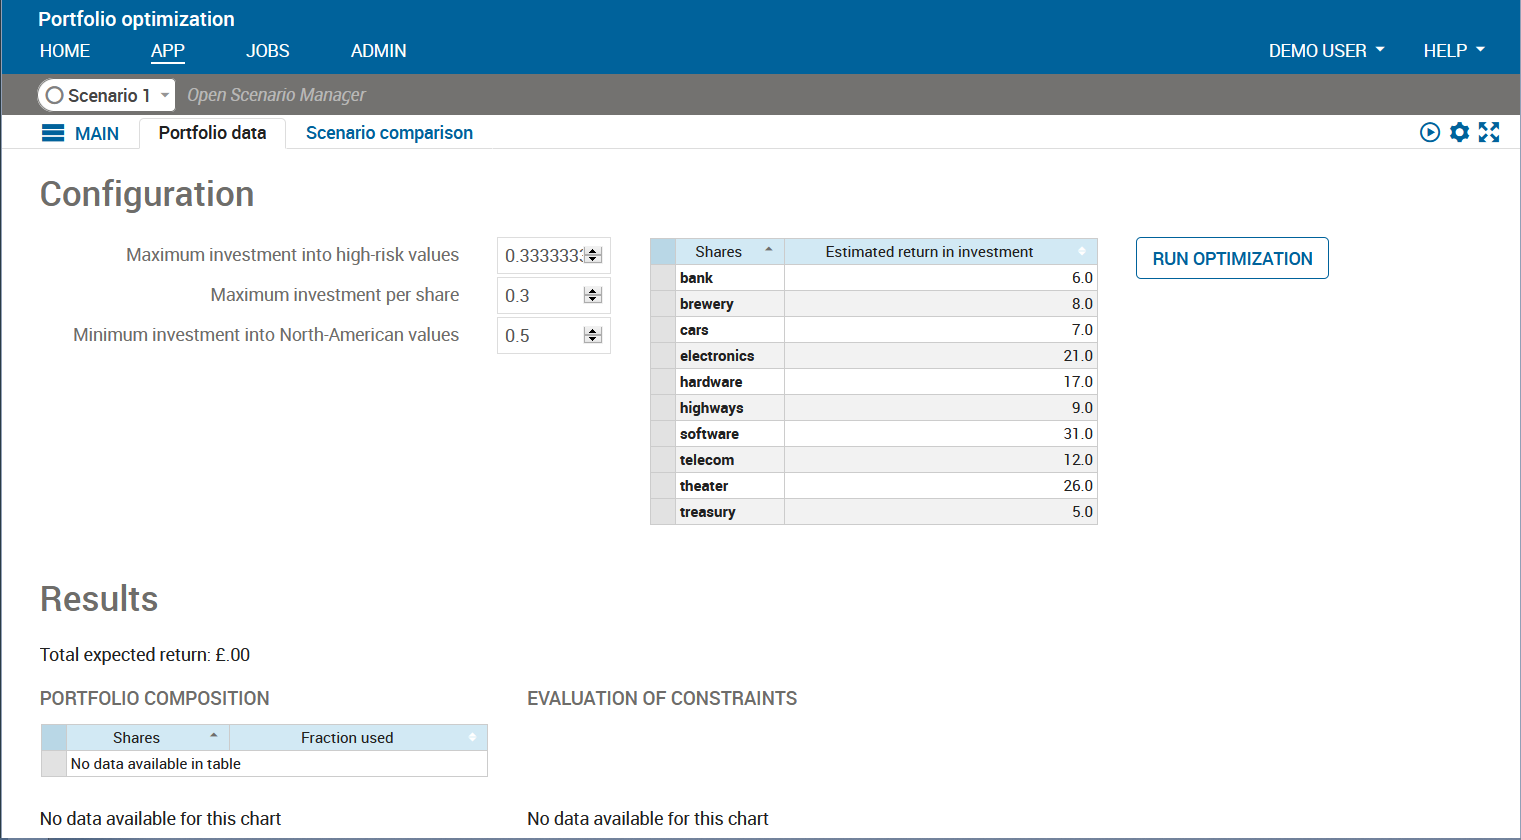Expand the Scenario 1 dropdown arrow
The height and width of the screenshot is (840, 1521).
click(x=165, y=95)
